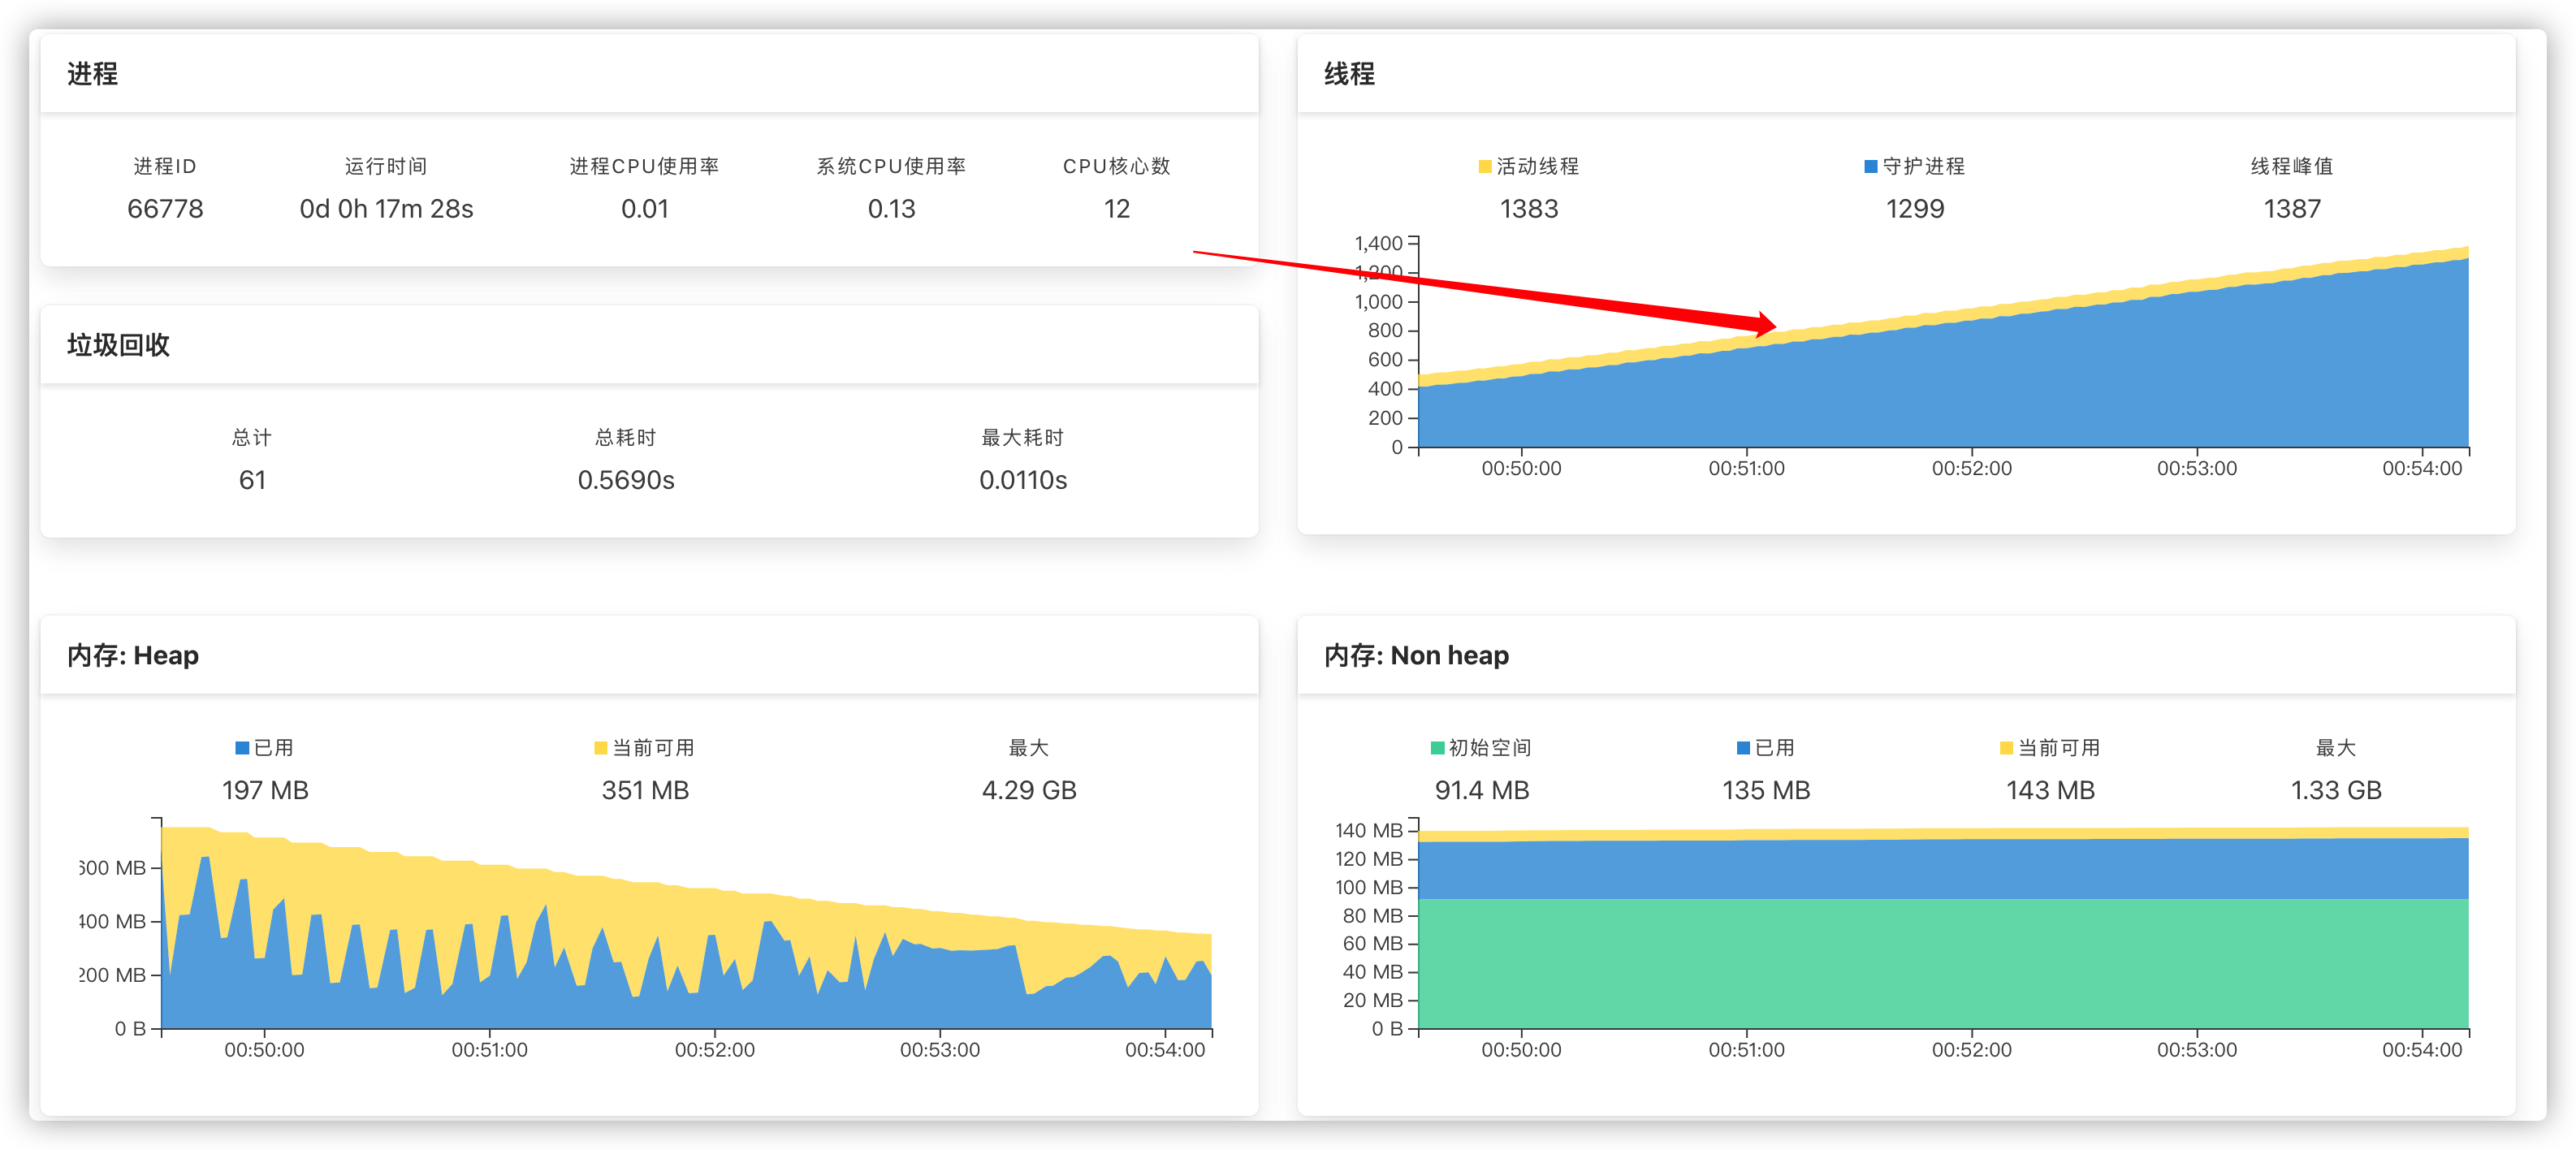Click the Heap 当前可用 yellow legend swatch
This screenshot has height=1150, width=2576.
pyautogui.click(x=601, y=748)
